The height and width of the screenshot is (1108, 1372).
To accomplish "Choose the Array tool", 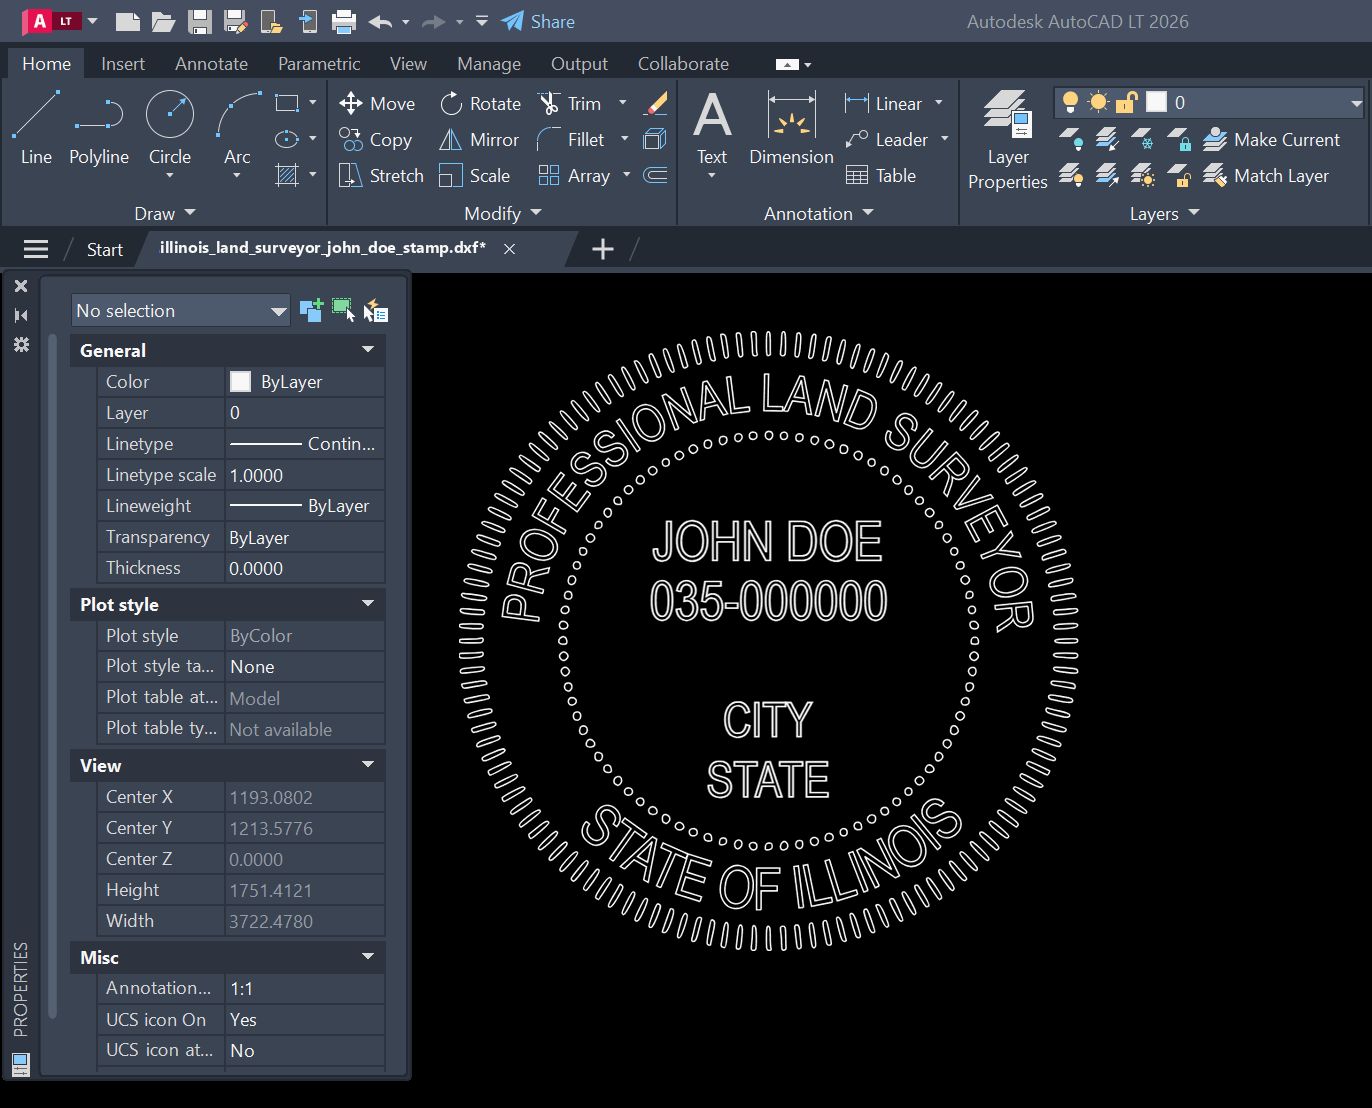I will [x=574, y=175].
